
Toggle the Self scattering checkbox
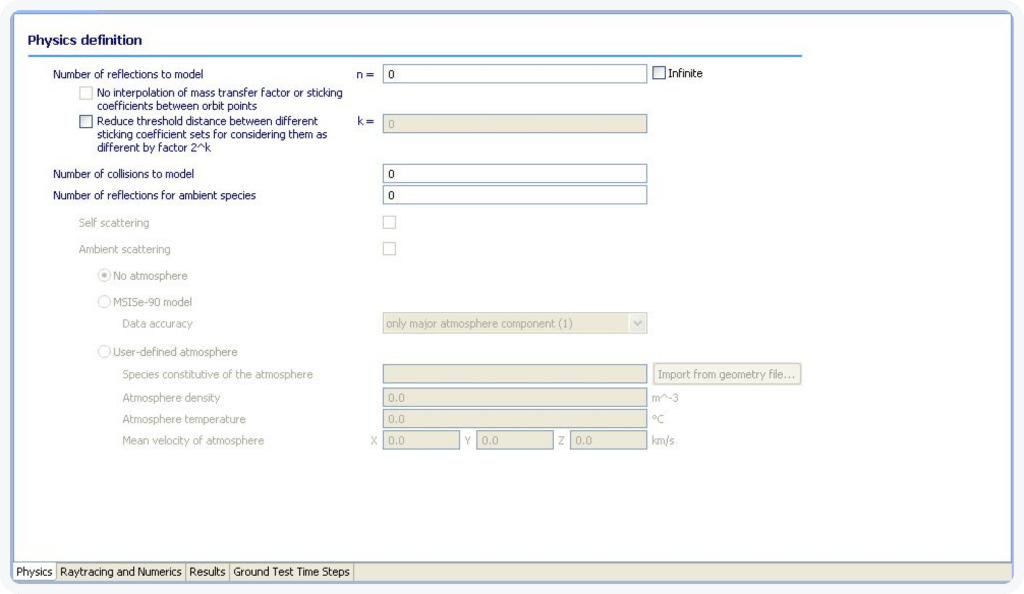pos(389,222)
